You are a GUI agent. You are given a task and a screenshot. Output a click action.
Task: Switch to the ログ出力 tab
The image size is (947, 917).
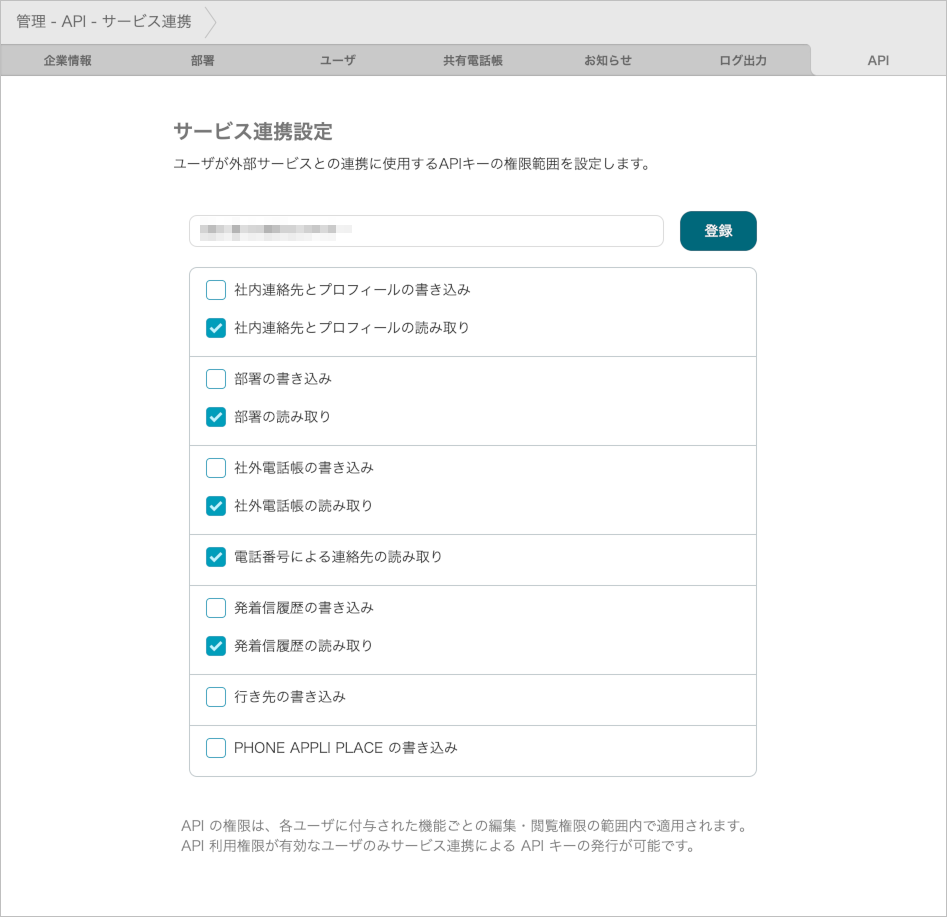[743, 60]
